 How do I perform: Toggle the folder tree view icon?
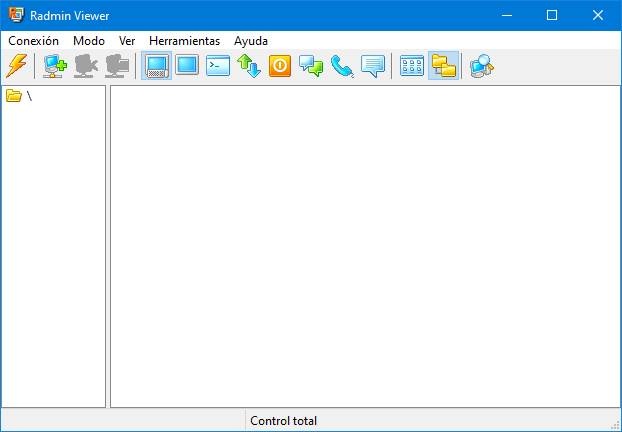(443, 66)
